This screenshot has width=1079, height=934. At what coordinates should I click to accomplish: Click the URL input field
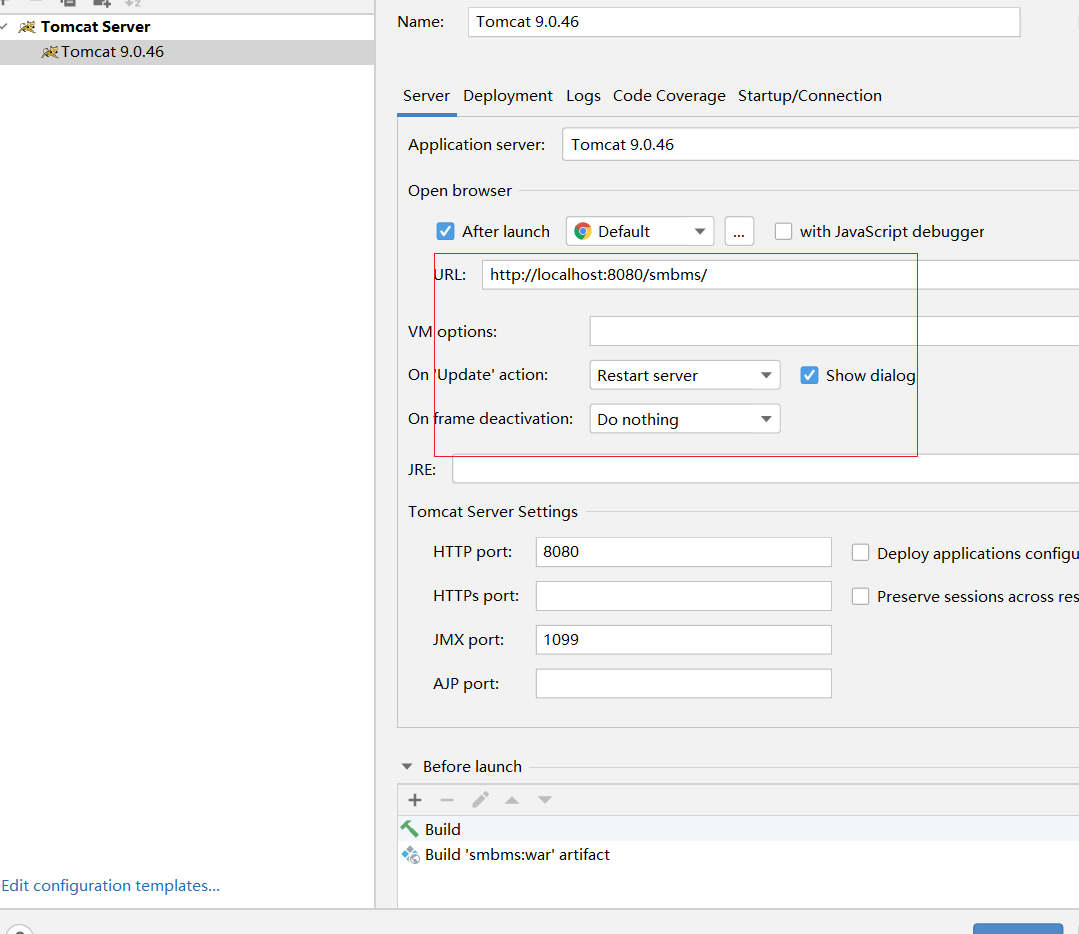780,275
